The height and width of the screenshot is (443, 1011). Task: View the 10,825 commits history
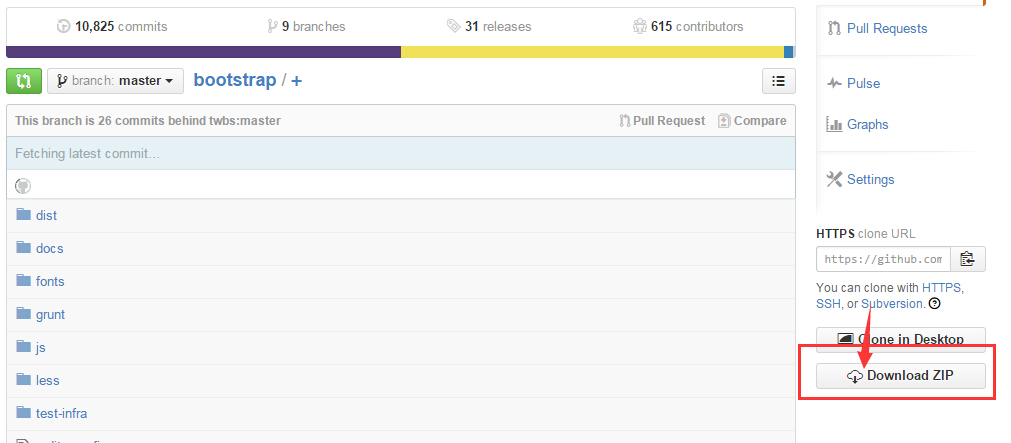112,26
